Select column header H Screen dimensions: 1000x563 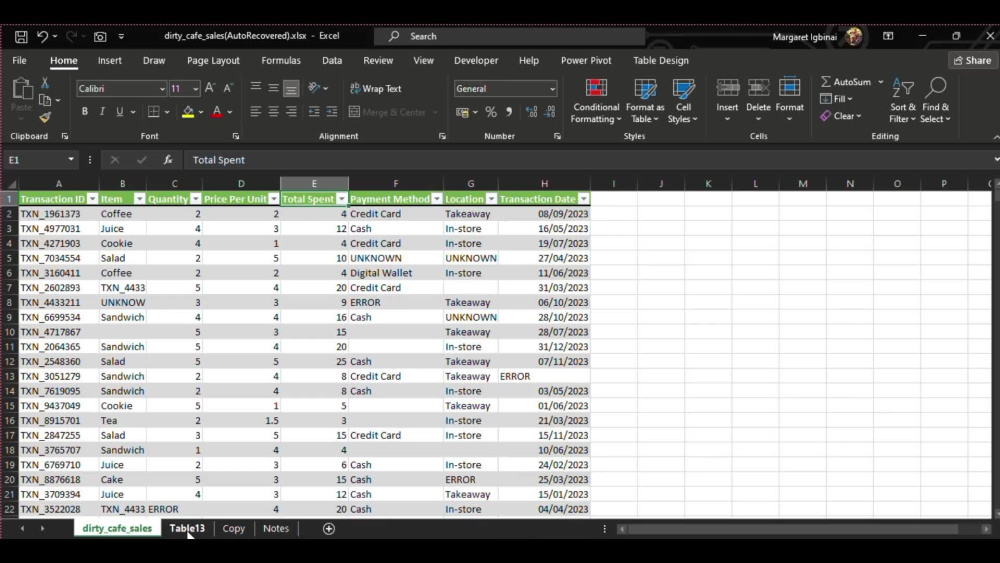[544, 184]
